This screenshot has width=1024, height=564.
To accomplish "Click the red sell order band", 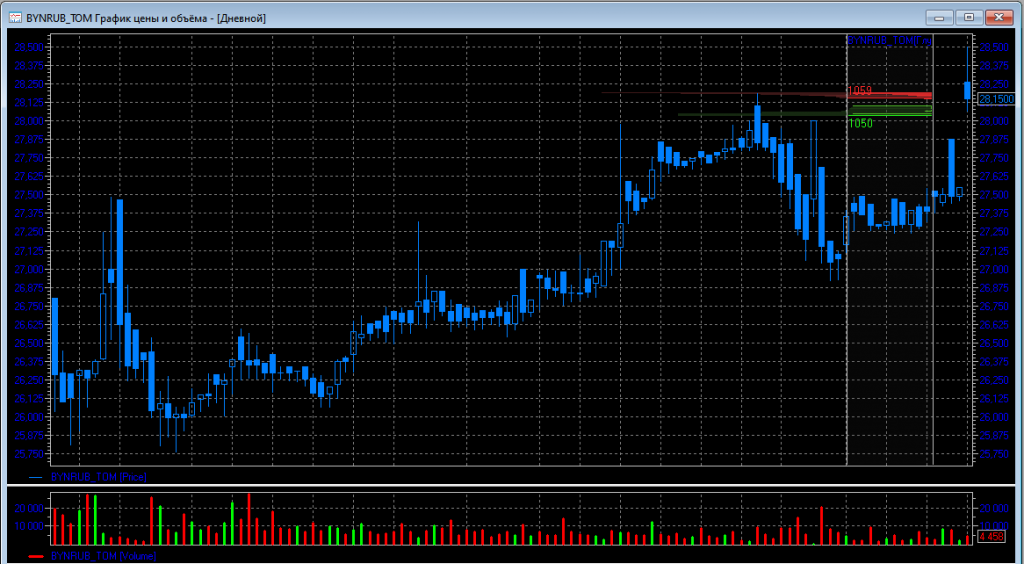I will coord(890,95).
